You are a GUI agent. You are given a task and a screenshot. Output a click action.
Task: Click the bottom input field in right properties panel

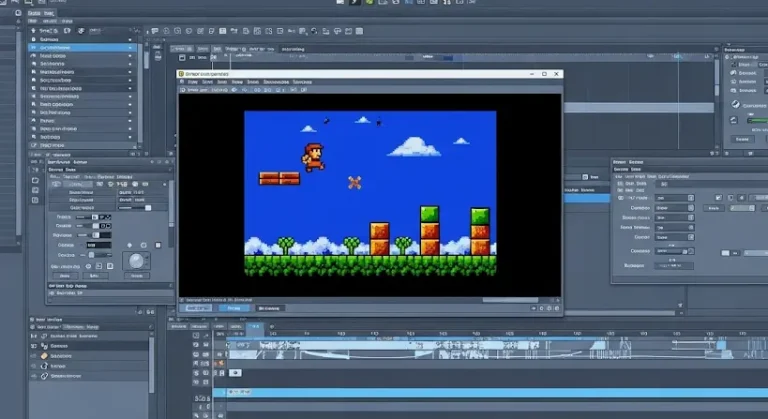point(674,266)
